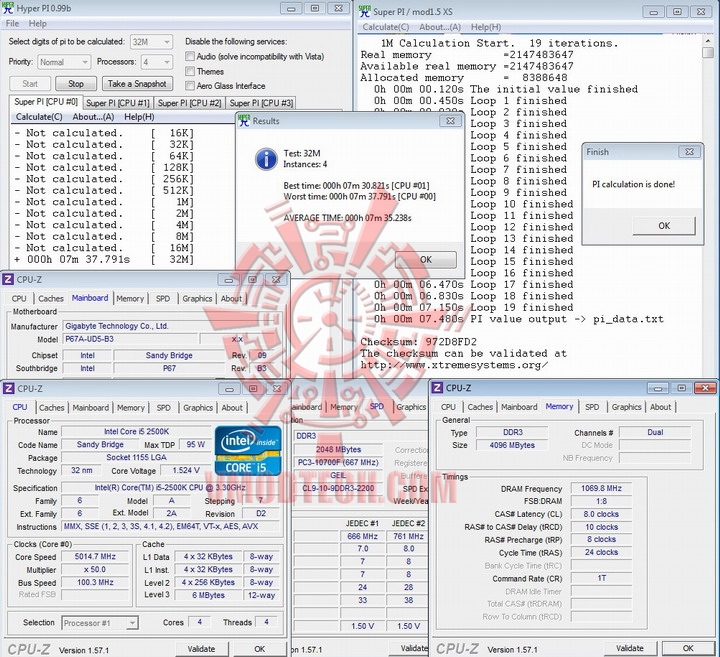Click the Results dialog title icon
720x657 pixels.
[x=244, y=121]
